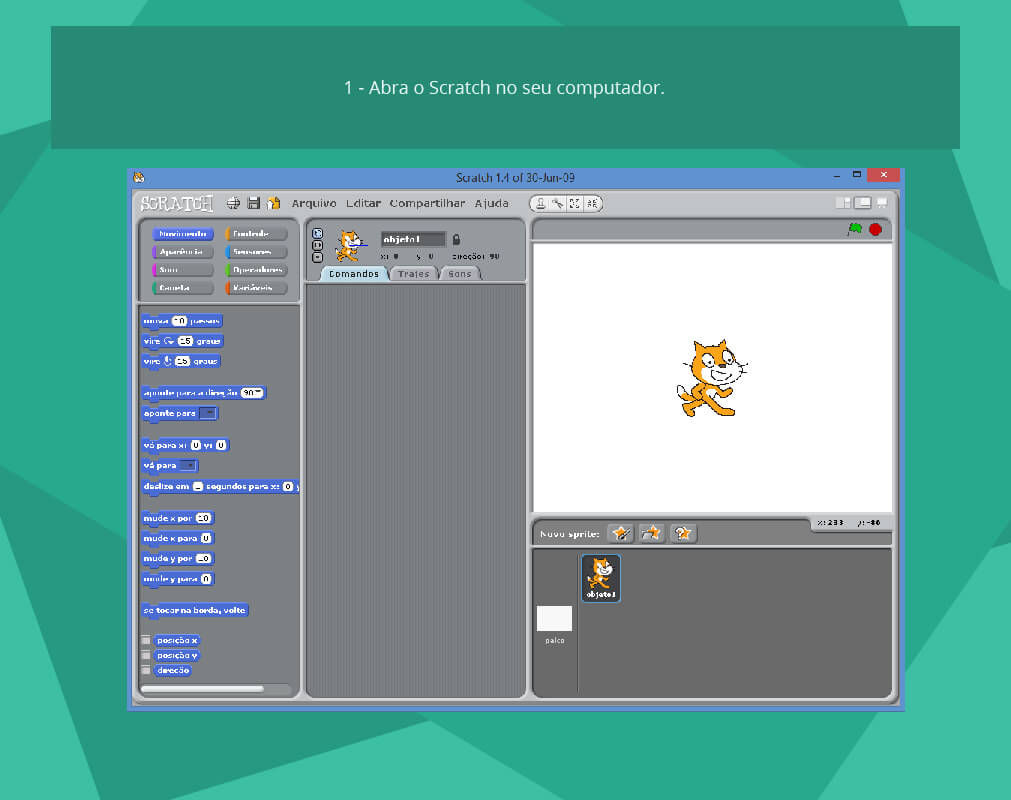Click the sprite preview cat in header

(x=350, y=246)
